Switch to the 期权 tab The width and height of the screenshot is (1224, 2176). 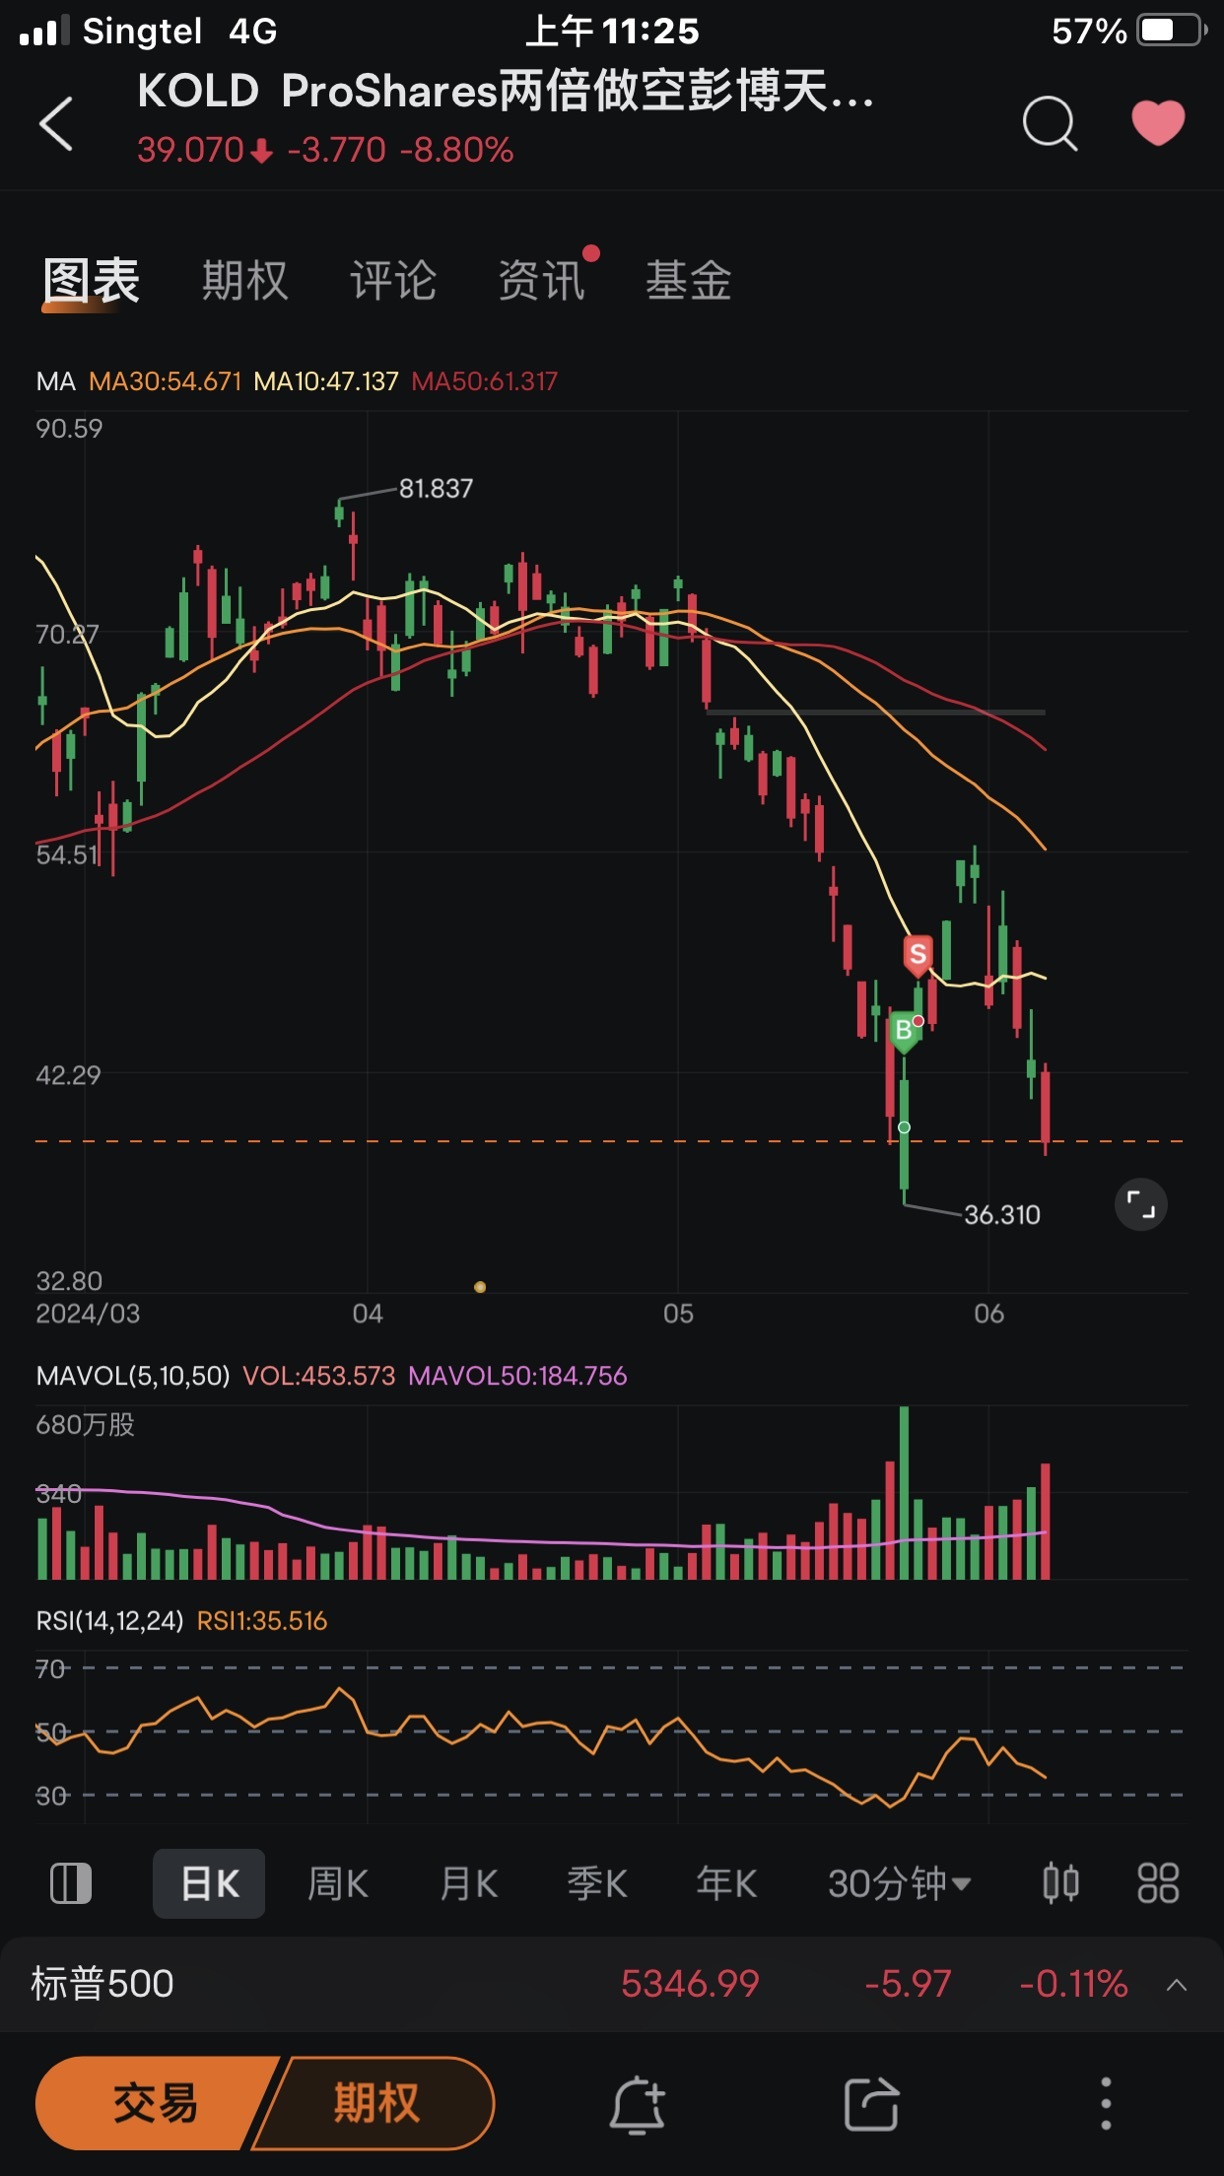pyautogui.click(x=245, y=281)
